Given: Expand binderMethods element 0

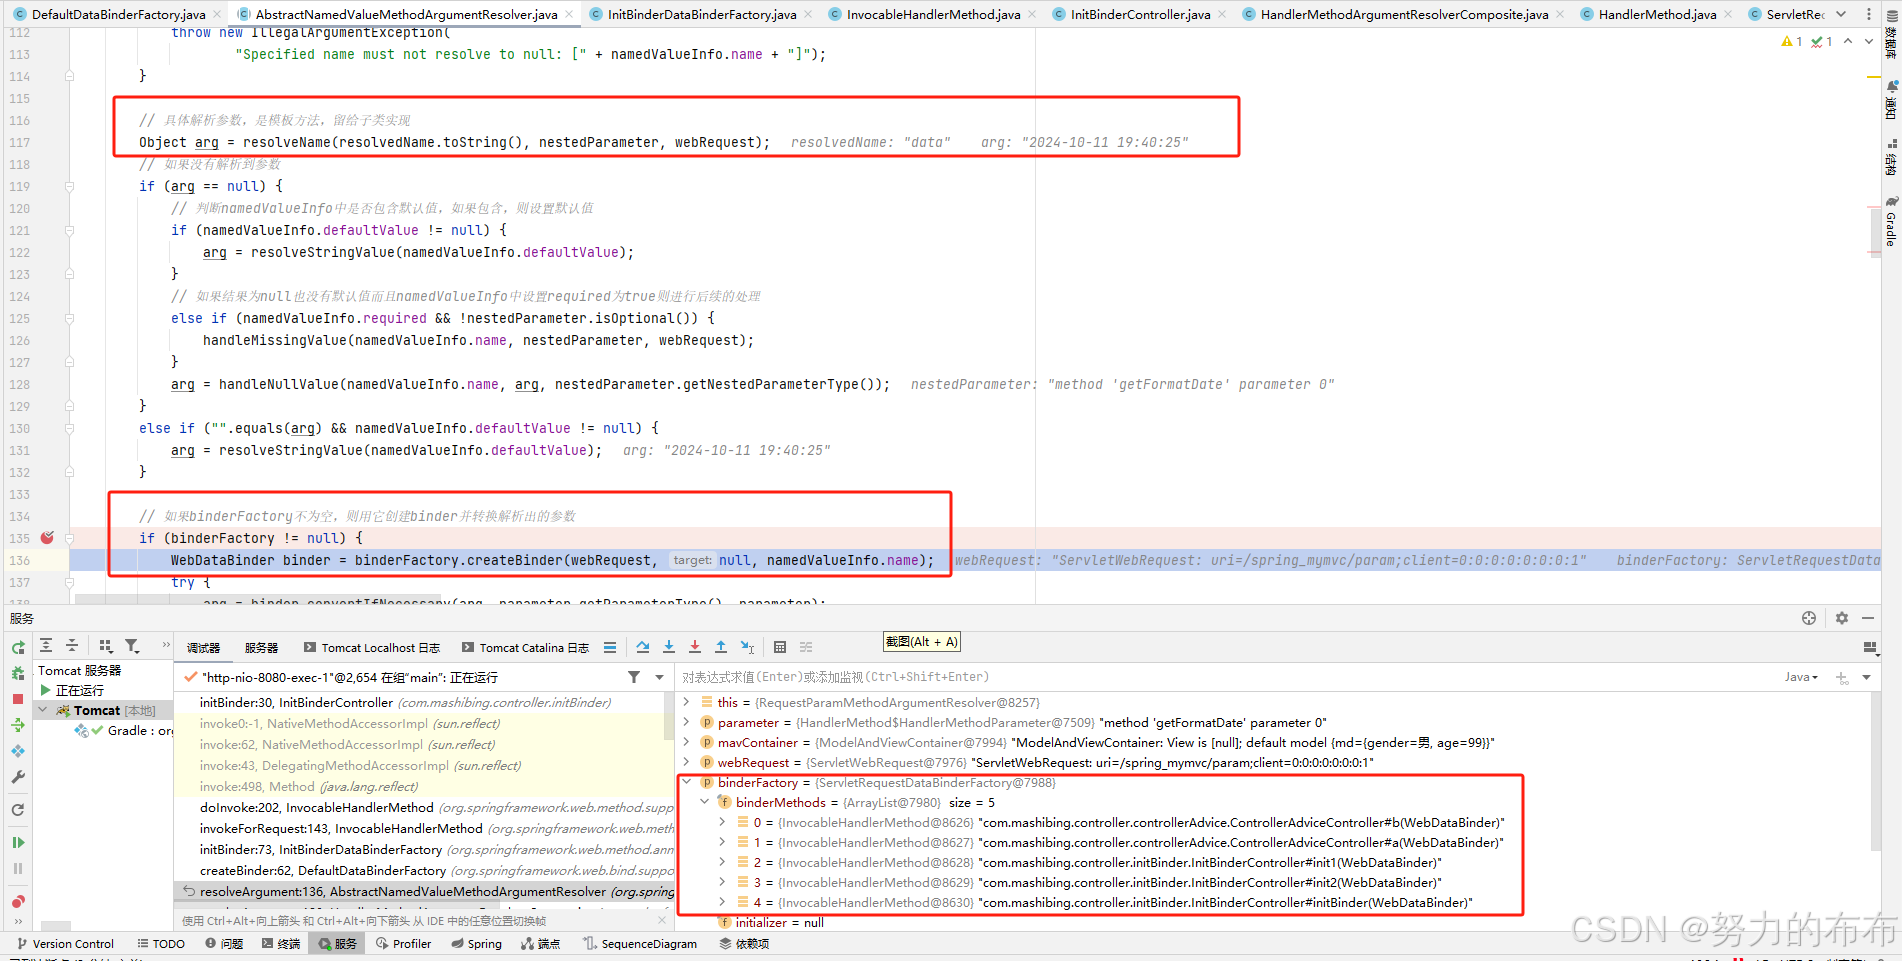Looking at the screenshot, I should tap(722, 822).
